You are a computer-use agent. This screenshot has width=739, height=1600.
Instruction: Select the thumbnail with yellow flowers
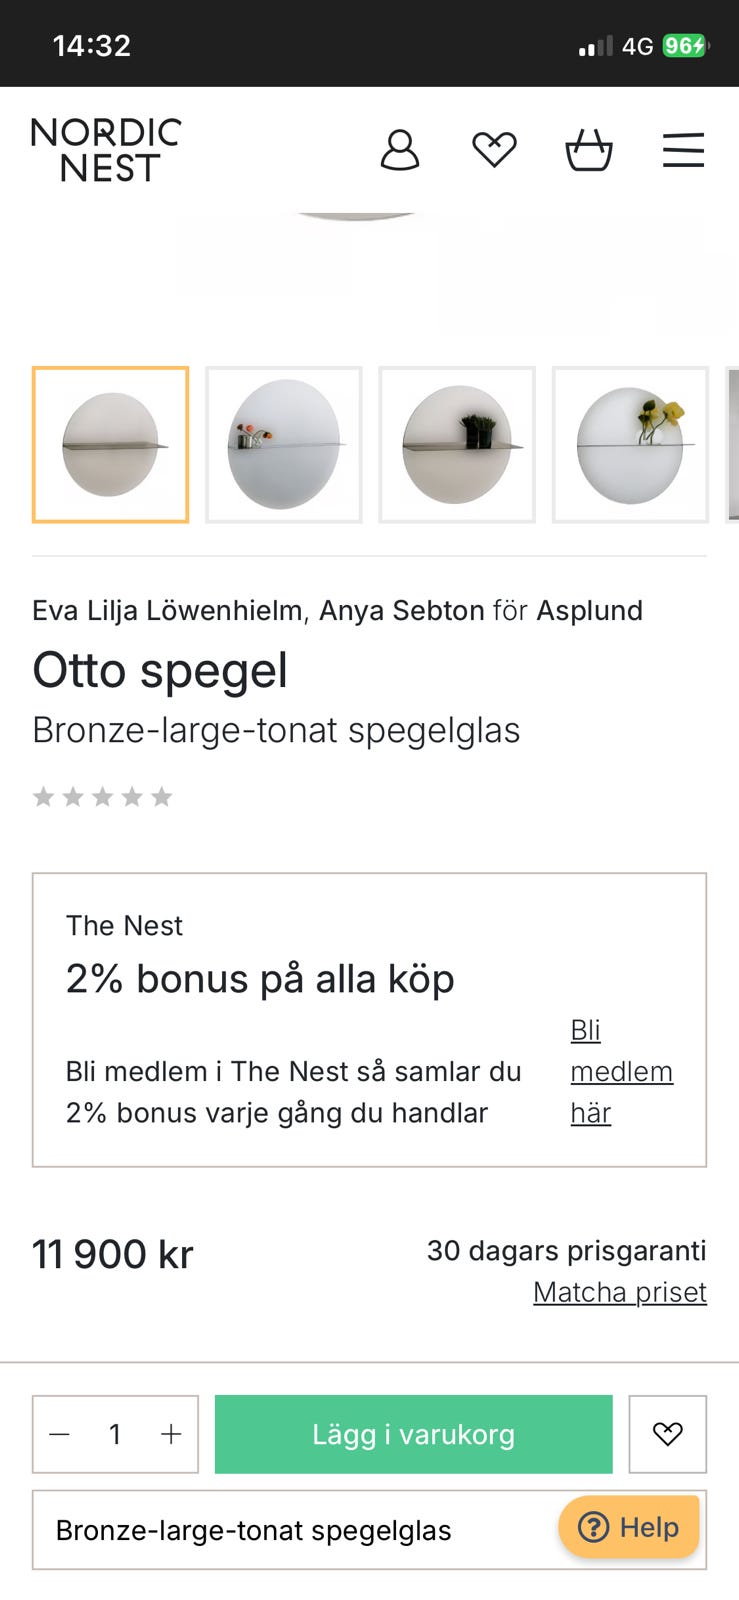pyautogui.click(x=630, y=445)
